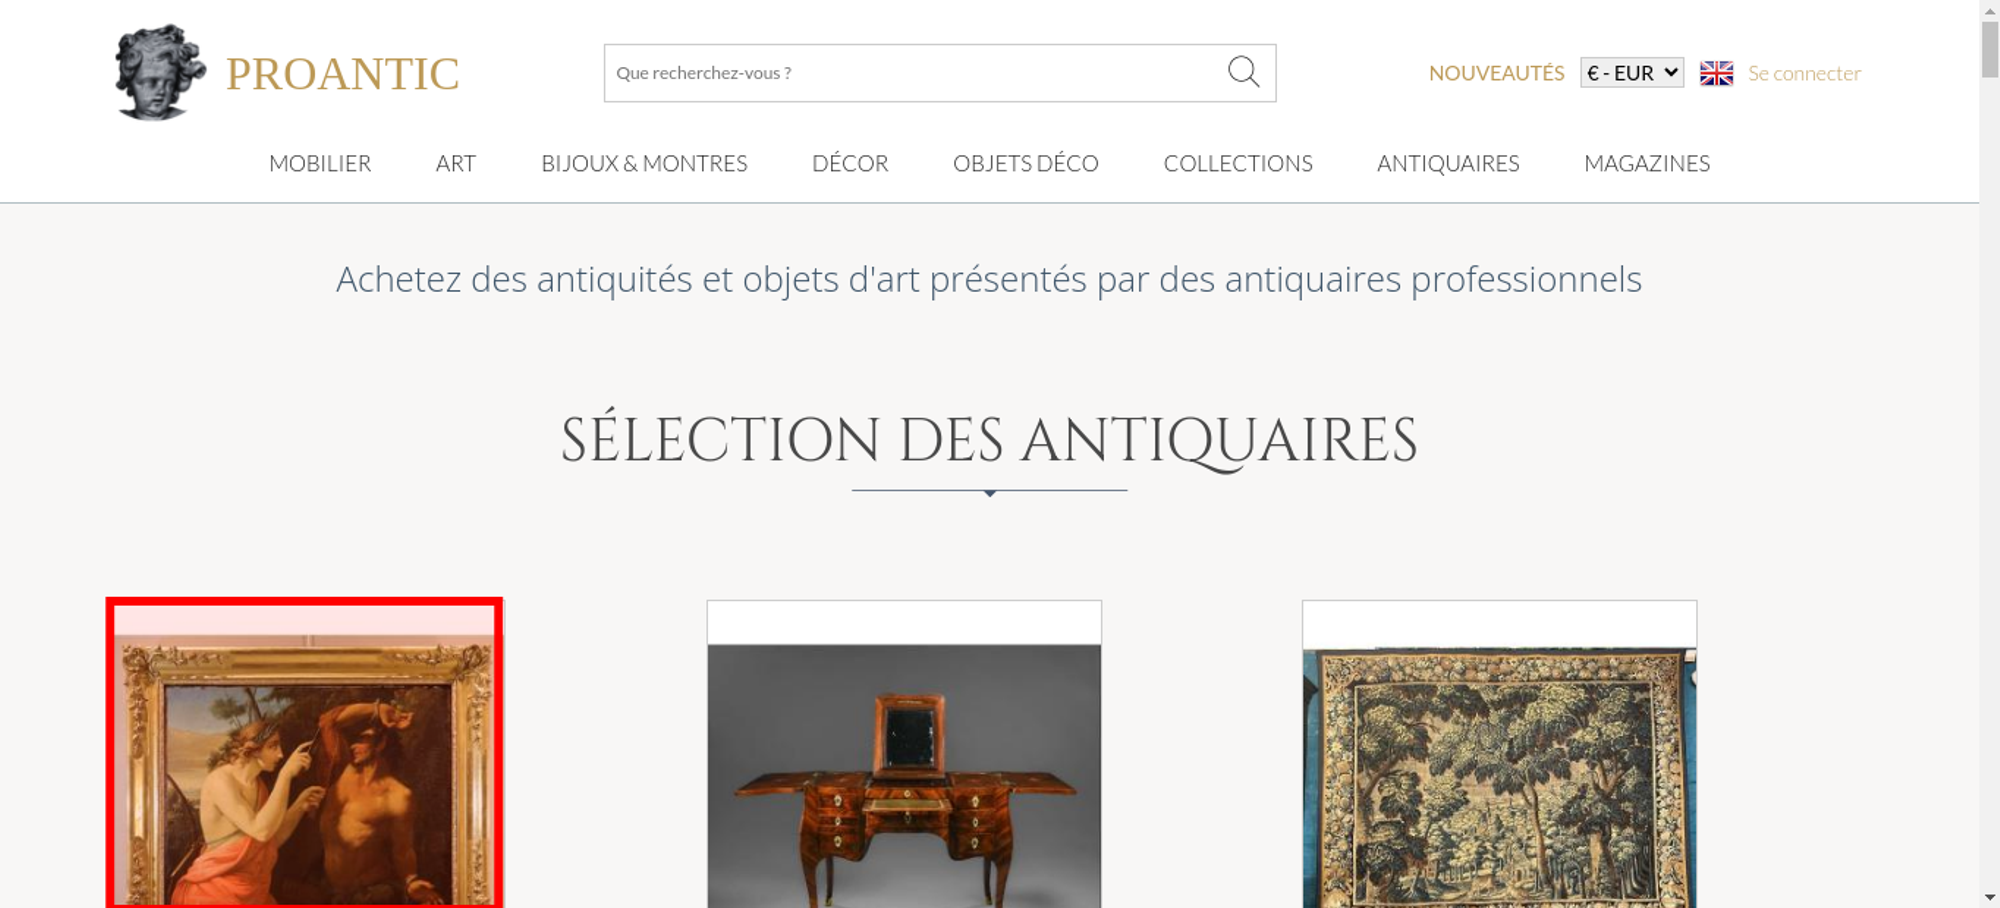
Task: Open the € - EUR currency dropdown
Action: [1631, 73]
